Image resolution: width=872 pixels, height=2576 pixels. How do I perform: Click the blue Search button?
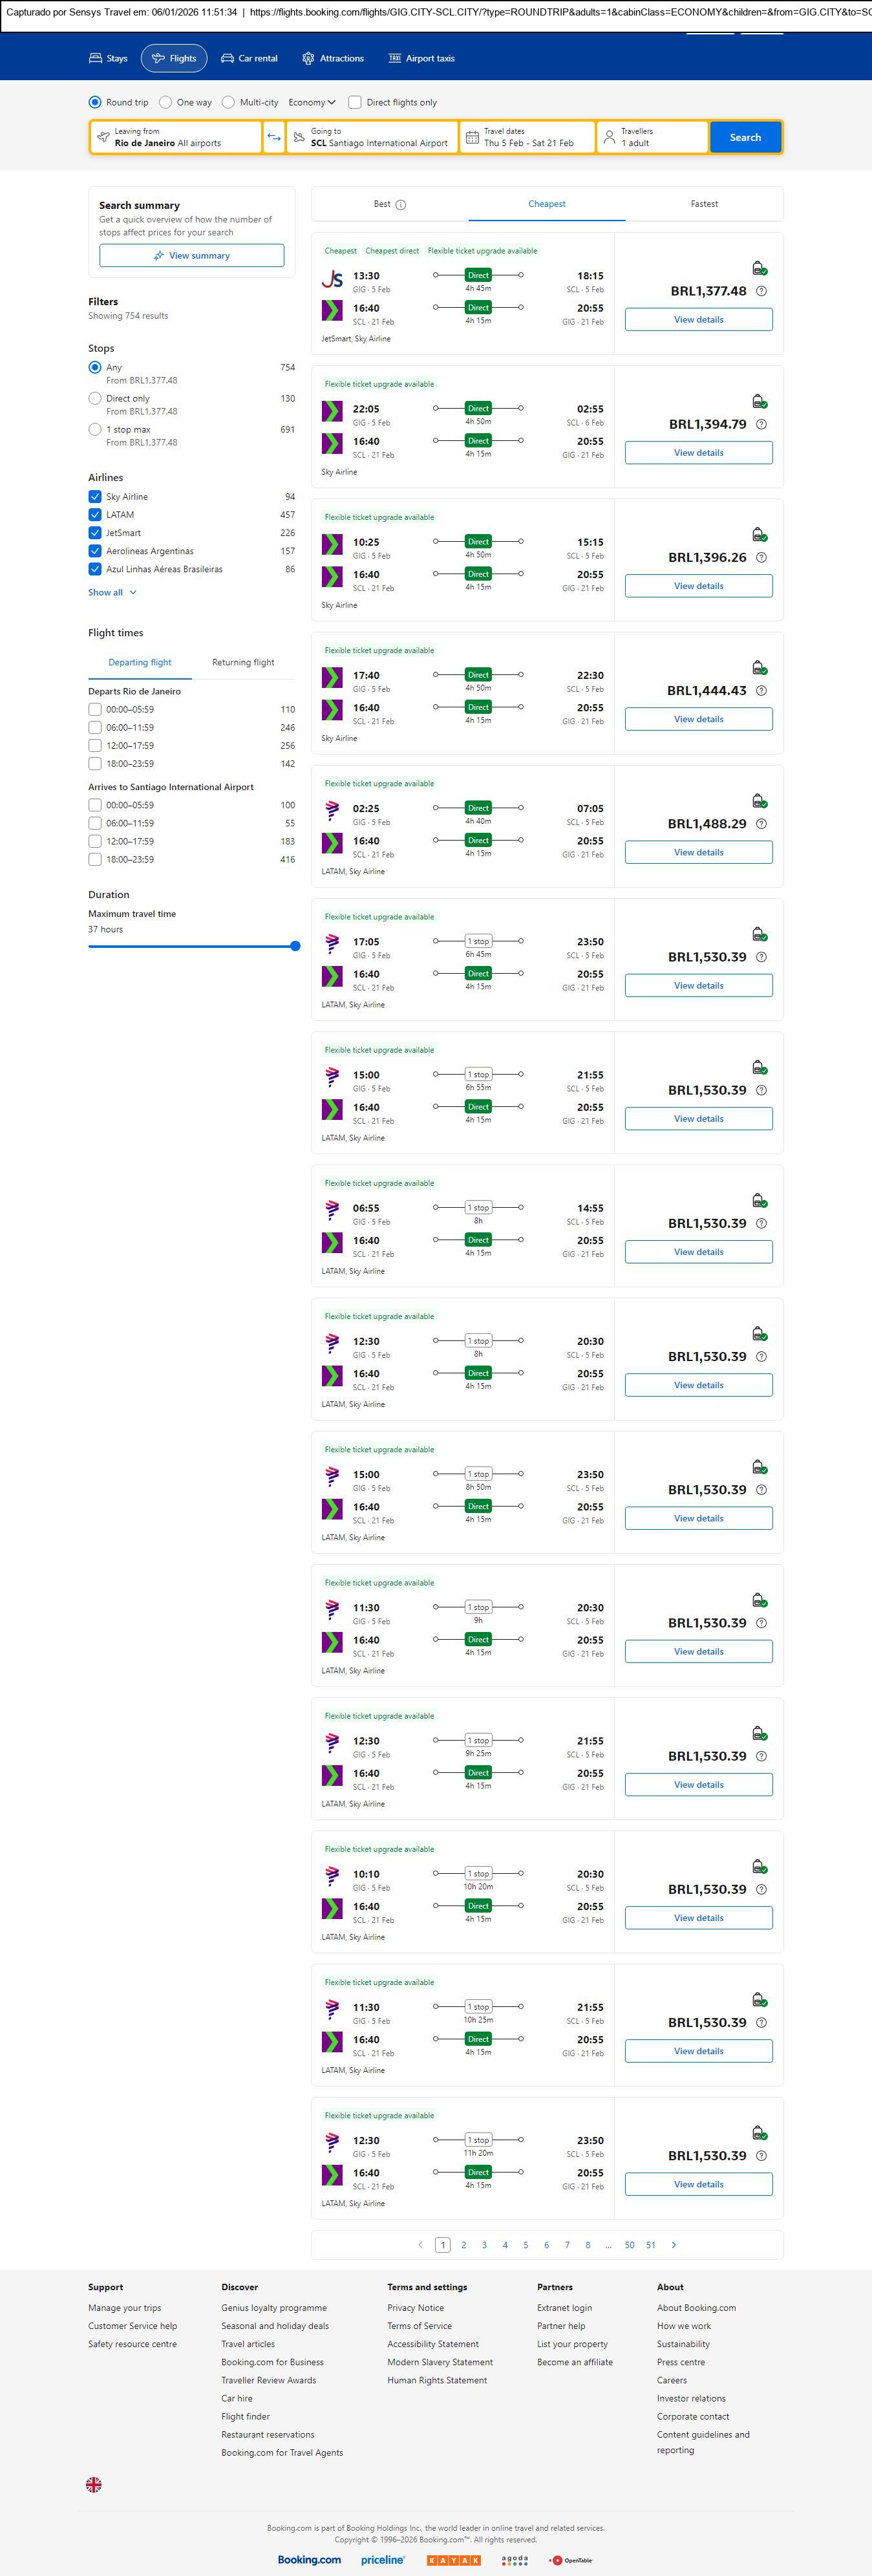pos(745,137)
